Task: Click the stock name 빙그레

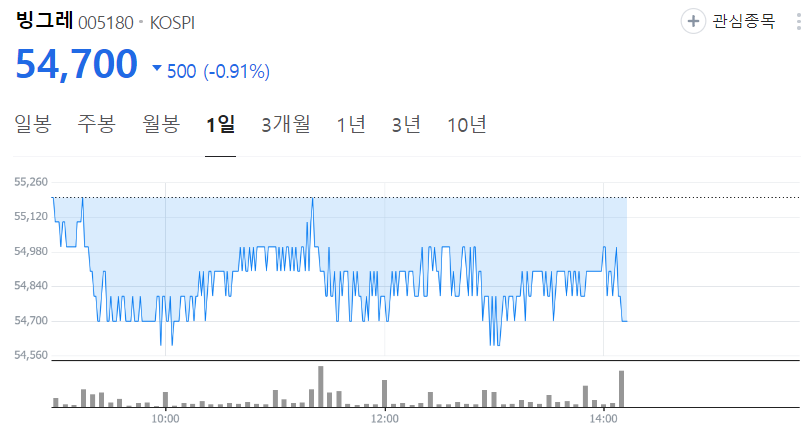Action: point(44,20)
